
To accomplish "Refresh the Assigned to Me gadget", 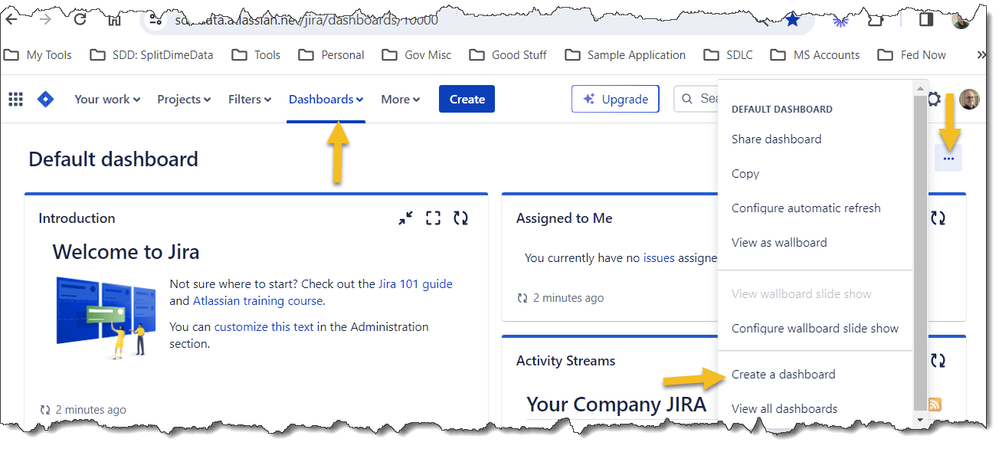I will pyautogui.click(x=938, y=218).
